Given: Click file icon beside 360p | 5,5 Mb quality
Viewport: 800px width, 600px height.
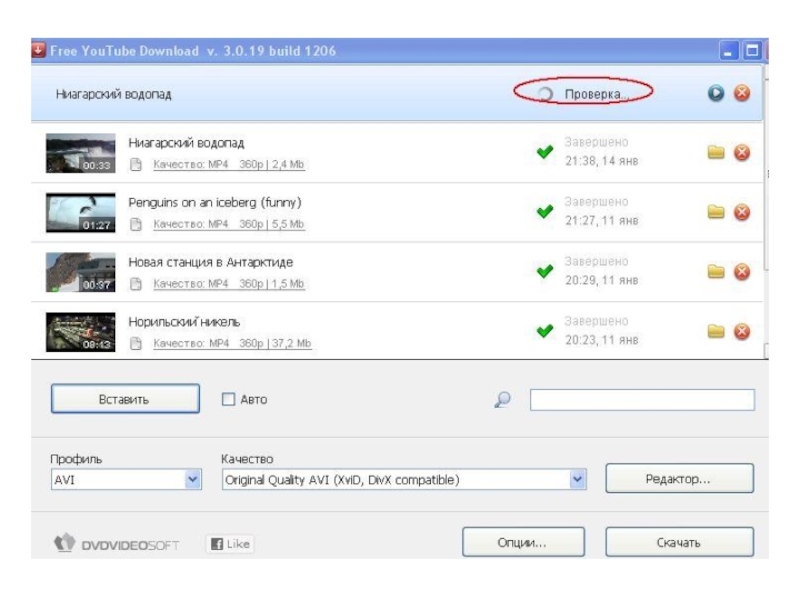Looking at the screenshot, I should (136, 224).
